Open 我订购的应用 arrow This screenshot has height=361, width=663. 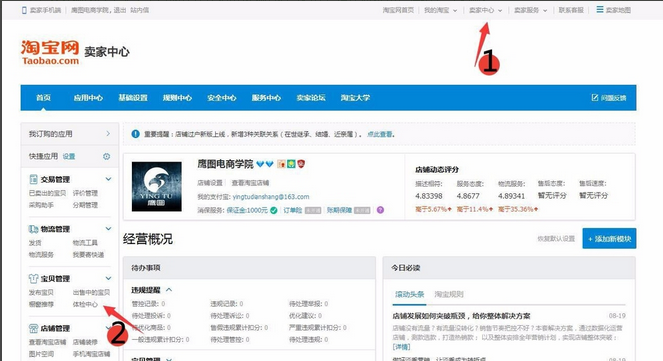pyautogui.click(x=108, y=134)
